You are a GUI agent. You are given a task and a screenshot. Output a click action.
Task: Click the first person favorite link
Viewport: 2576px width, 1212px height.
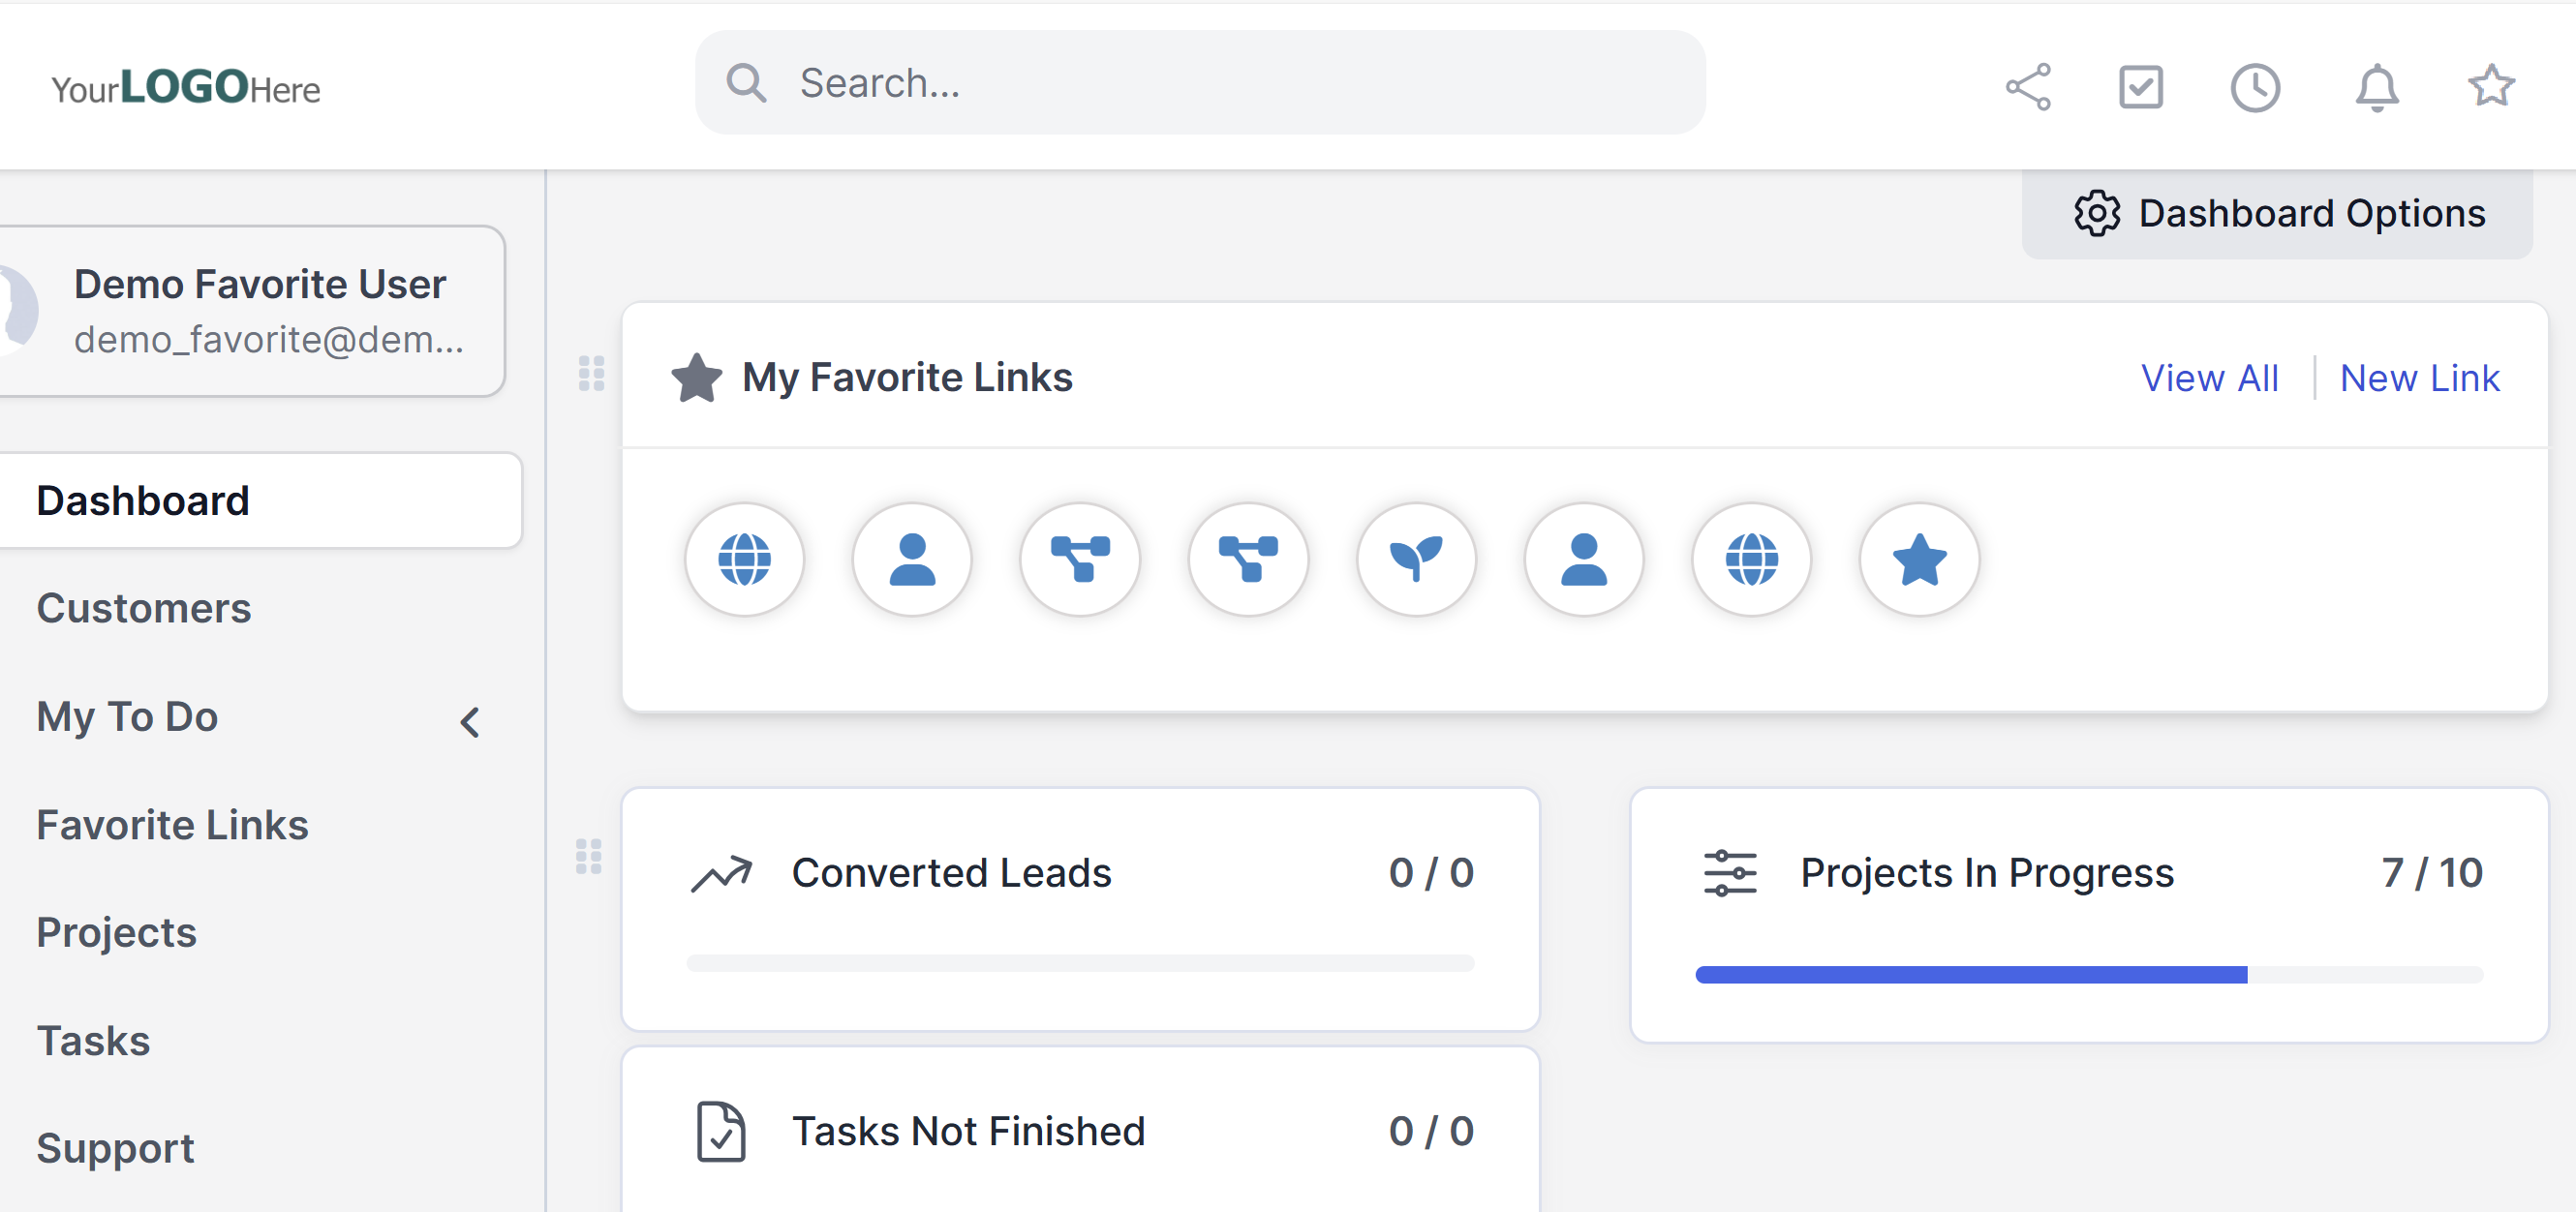[912, 559]
